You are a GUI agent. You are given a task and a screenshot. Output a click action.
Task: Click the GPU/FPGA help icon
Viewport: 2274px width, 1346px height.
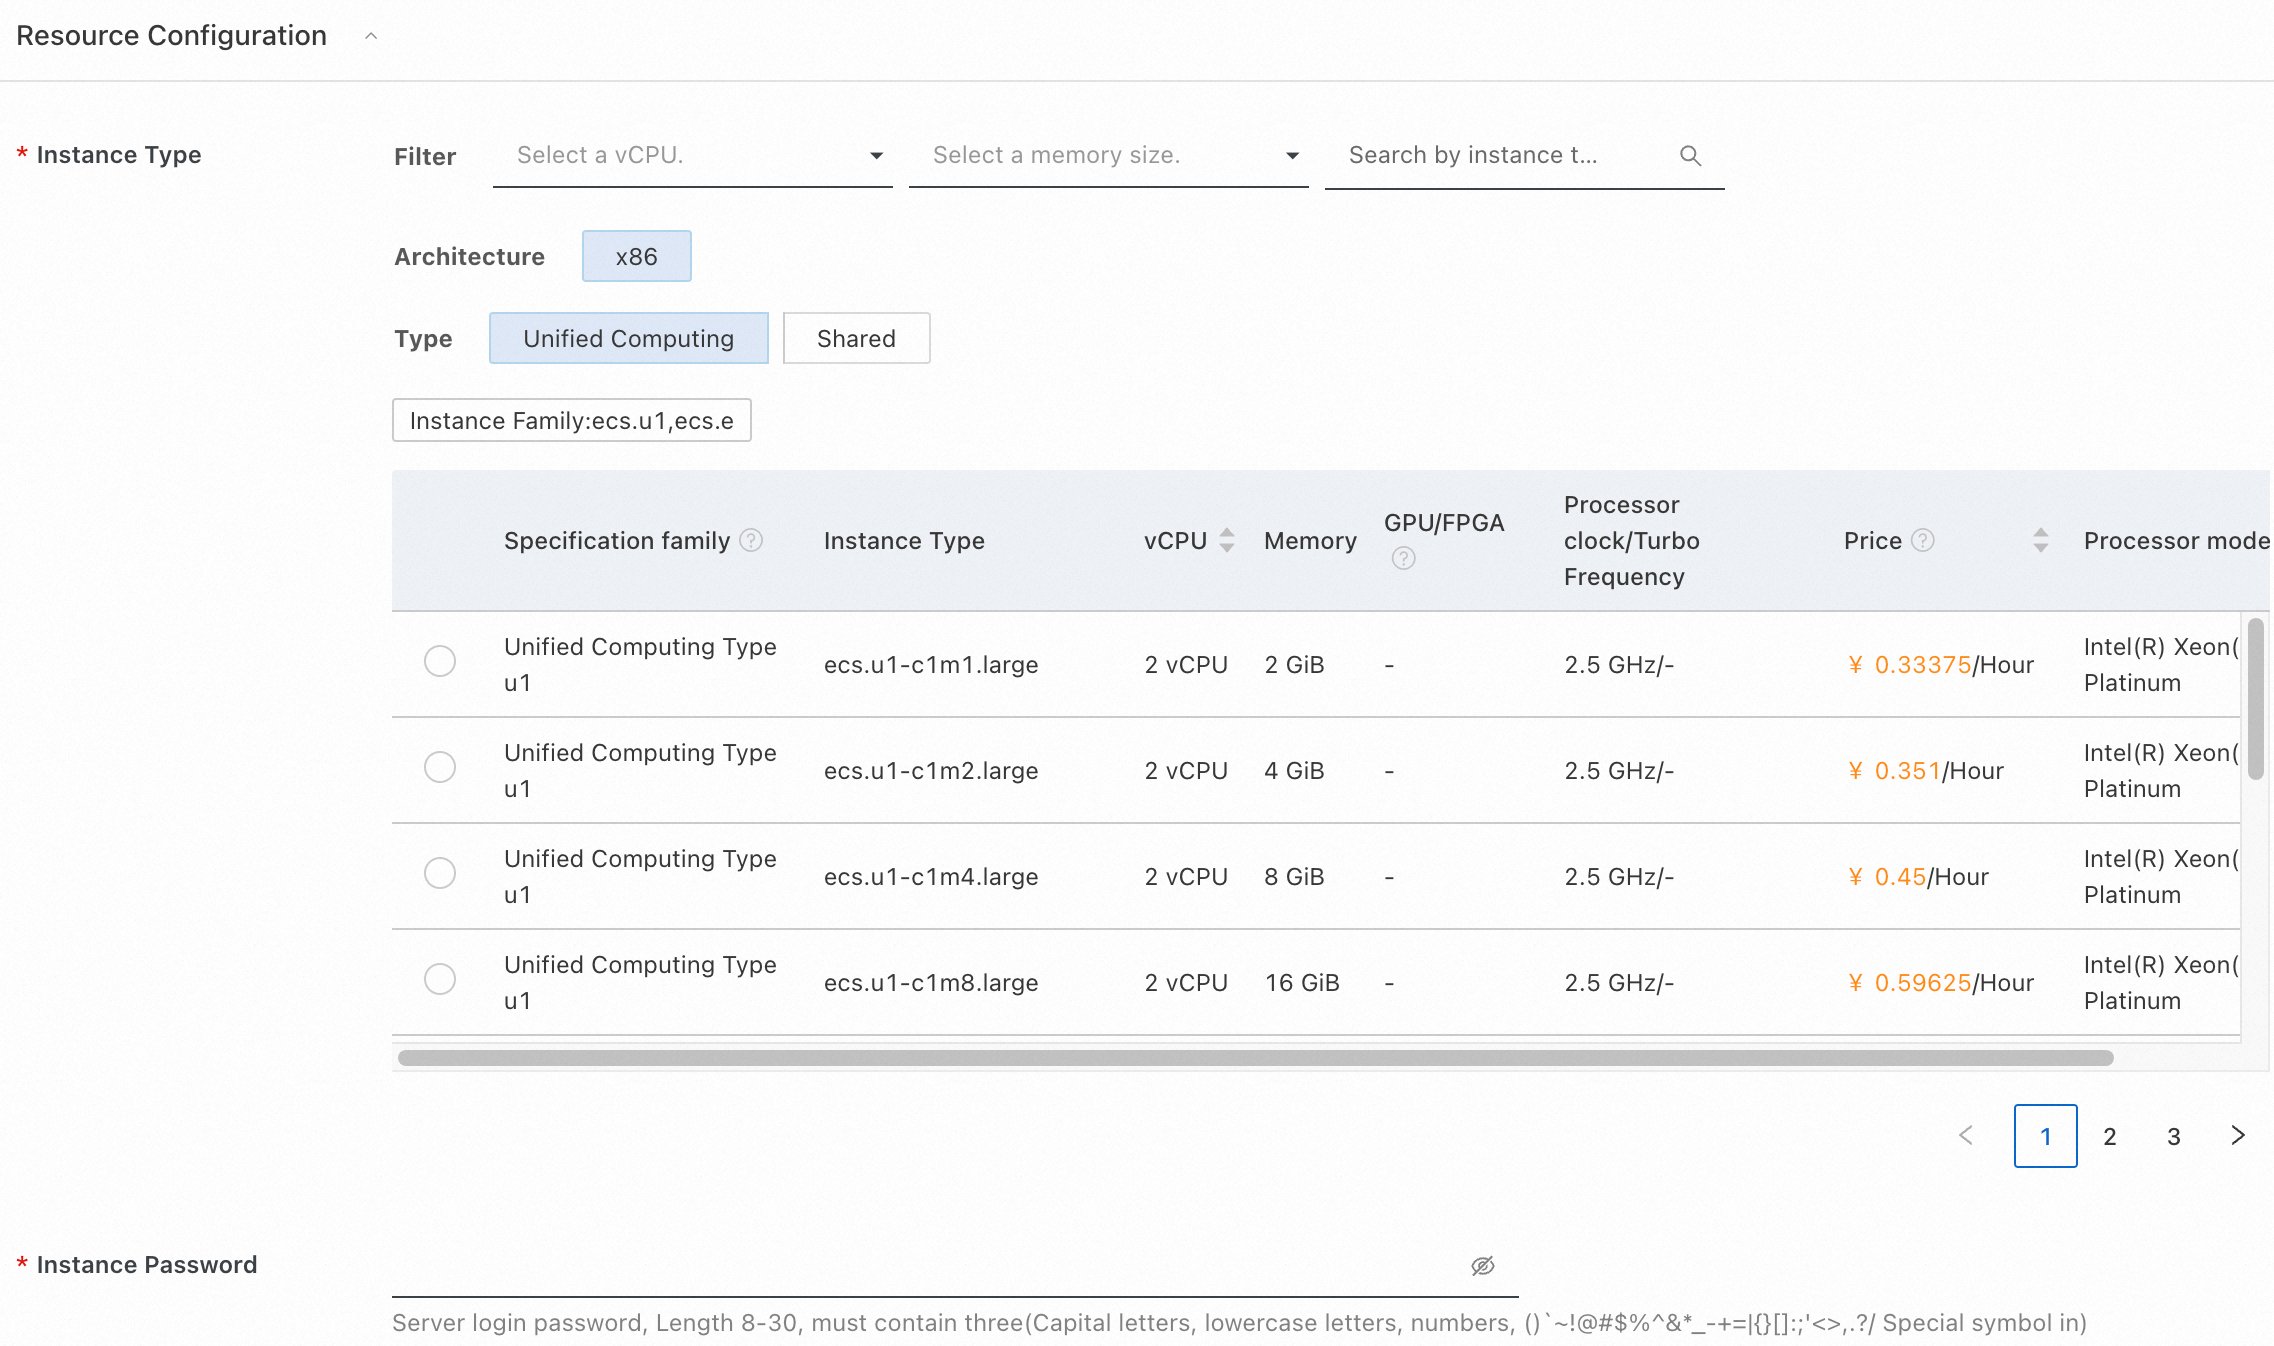[x=1403, y=558]
